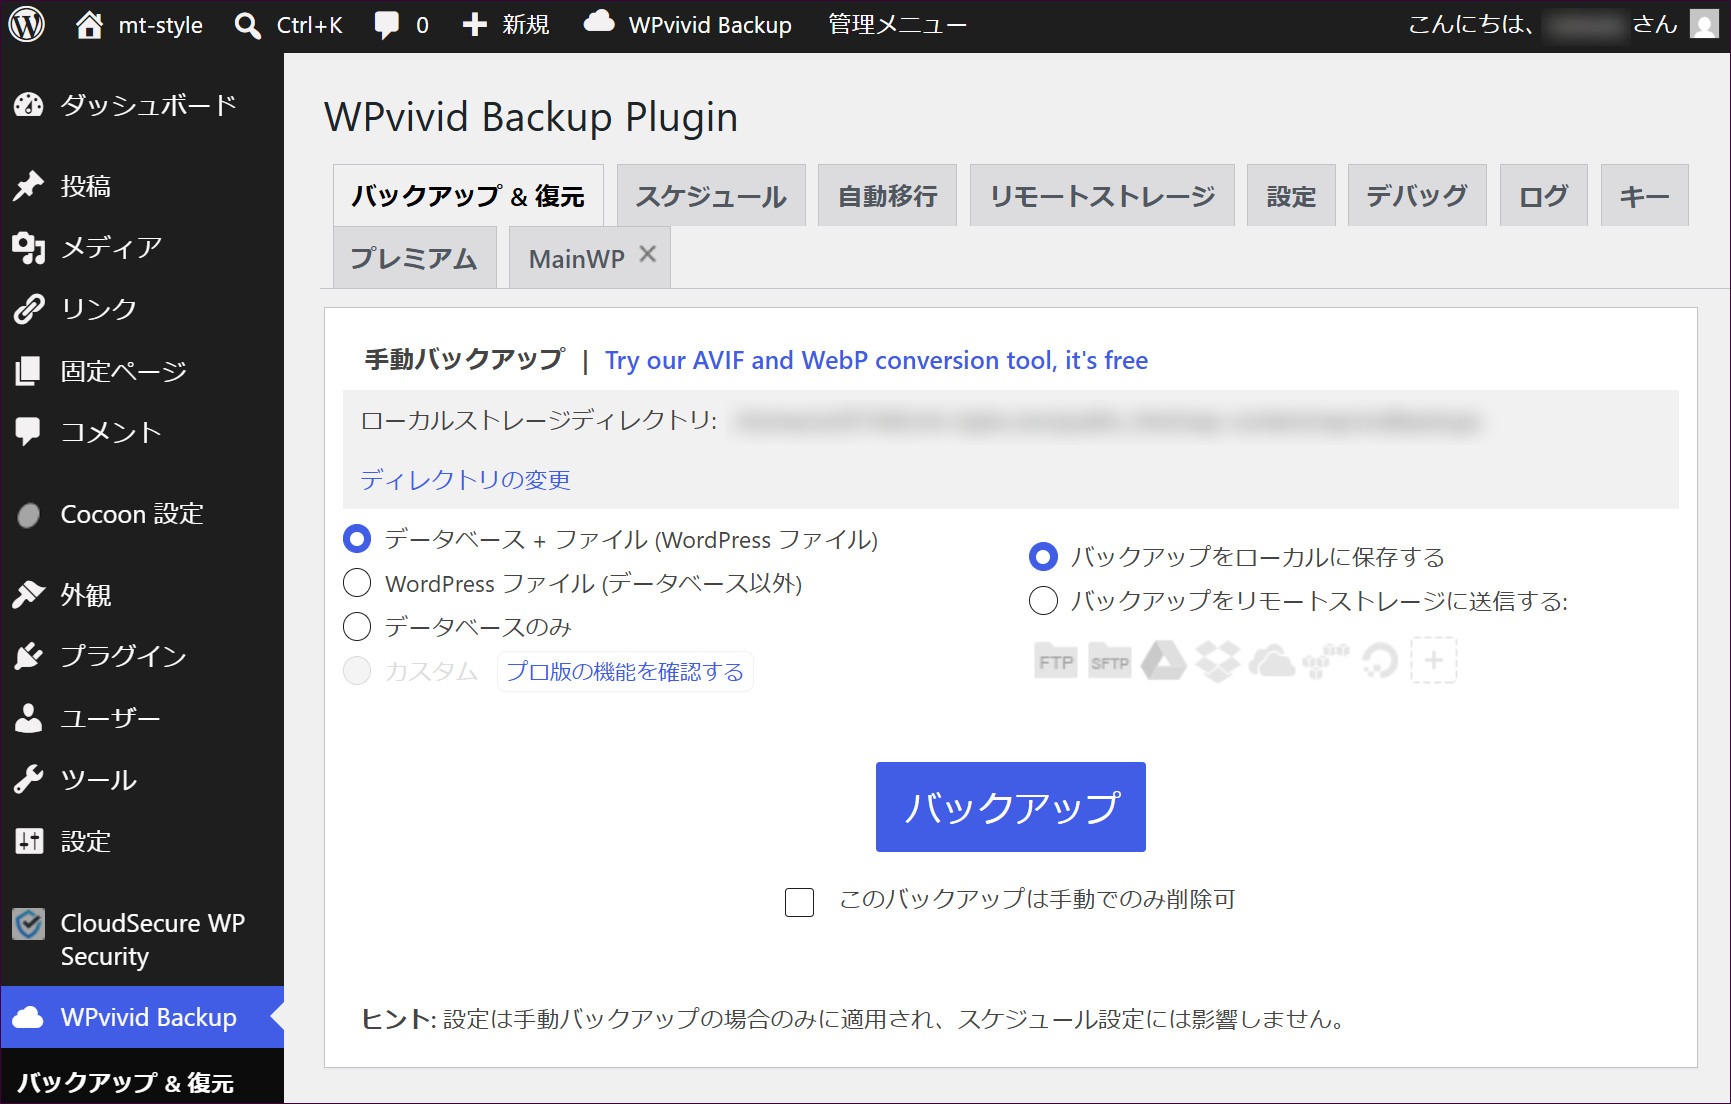Click the 設定 sliders icon in the sidebar
This screenshot has height=1104, width=1731.
click(x=29, y=840)
